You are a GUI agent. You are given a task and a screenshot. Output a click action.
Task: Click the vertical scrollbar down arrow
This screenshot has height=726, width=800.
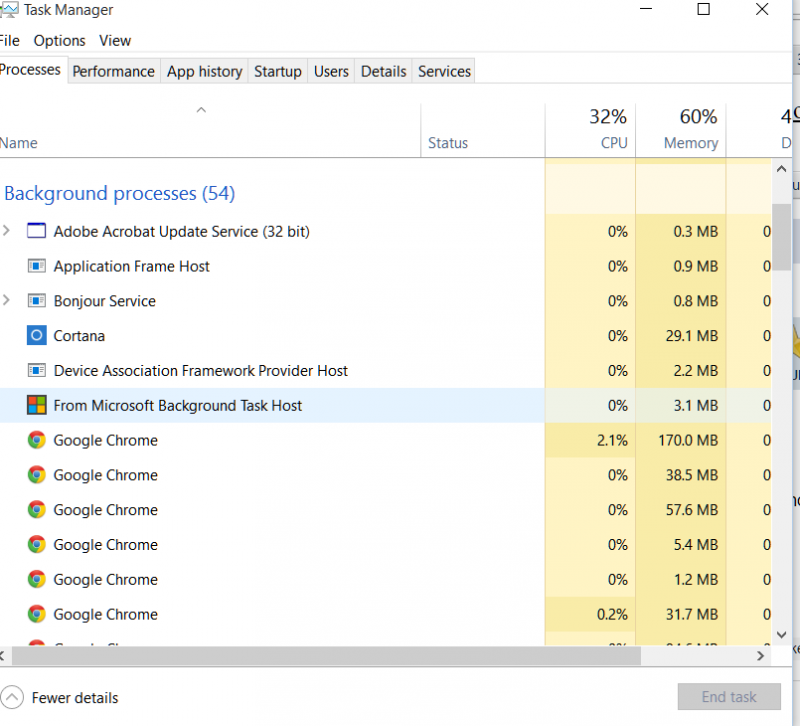pyautogui.click(x=781, y=635)
